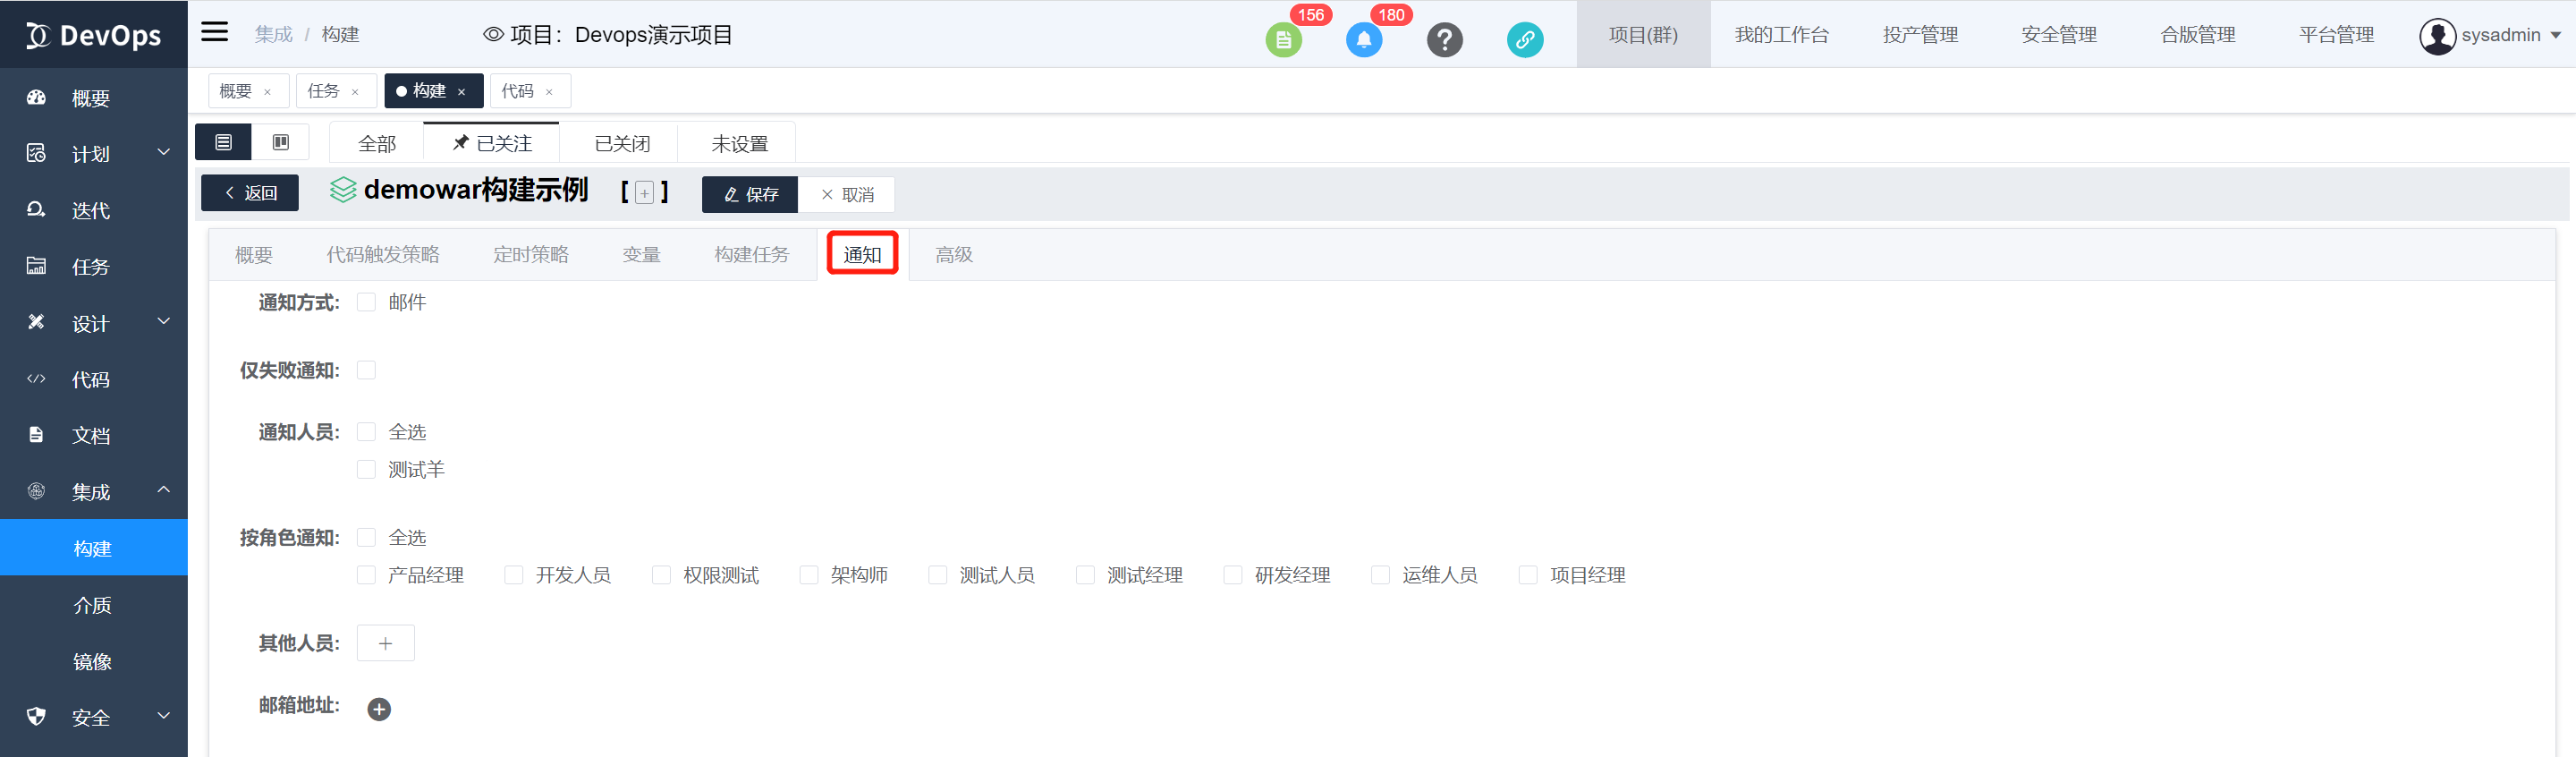Open the blue bell alerts icon
Screen dimensions: 2576x757
pos(1363,40)
